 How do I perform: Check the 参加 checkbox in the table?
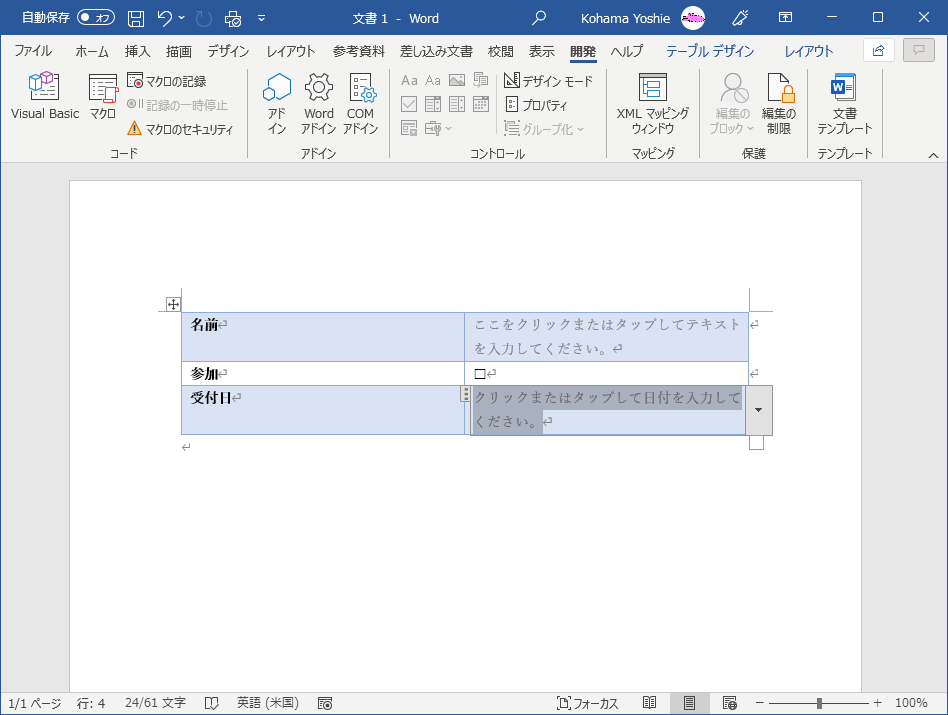tap(480, 374)
